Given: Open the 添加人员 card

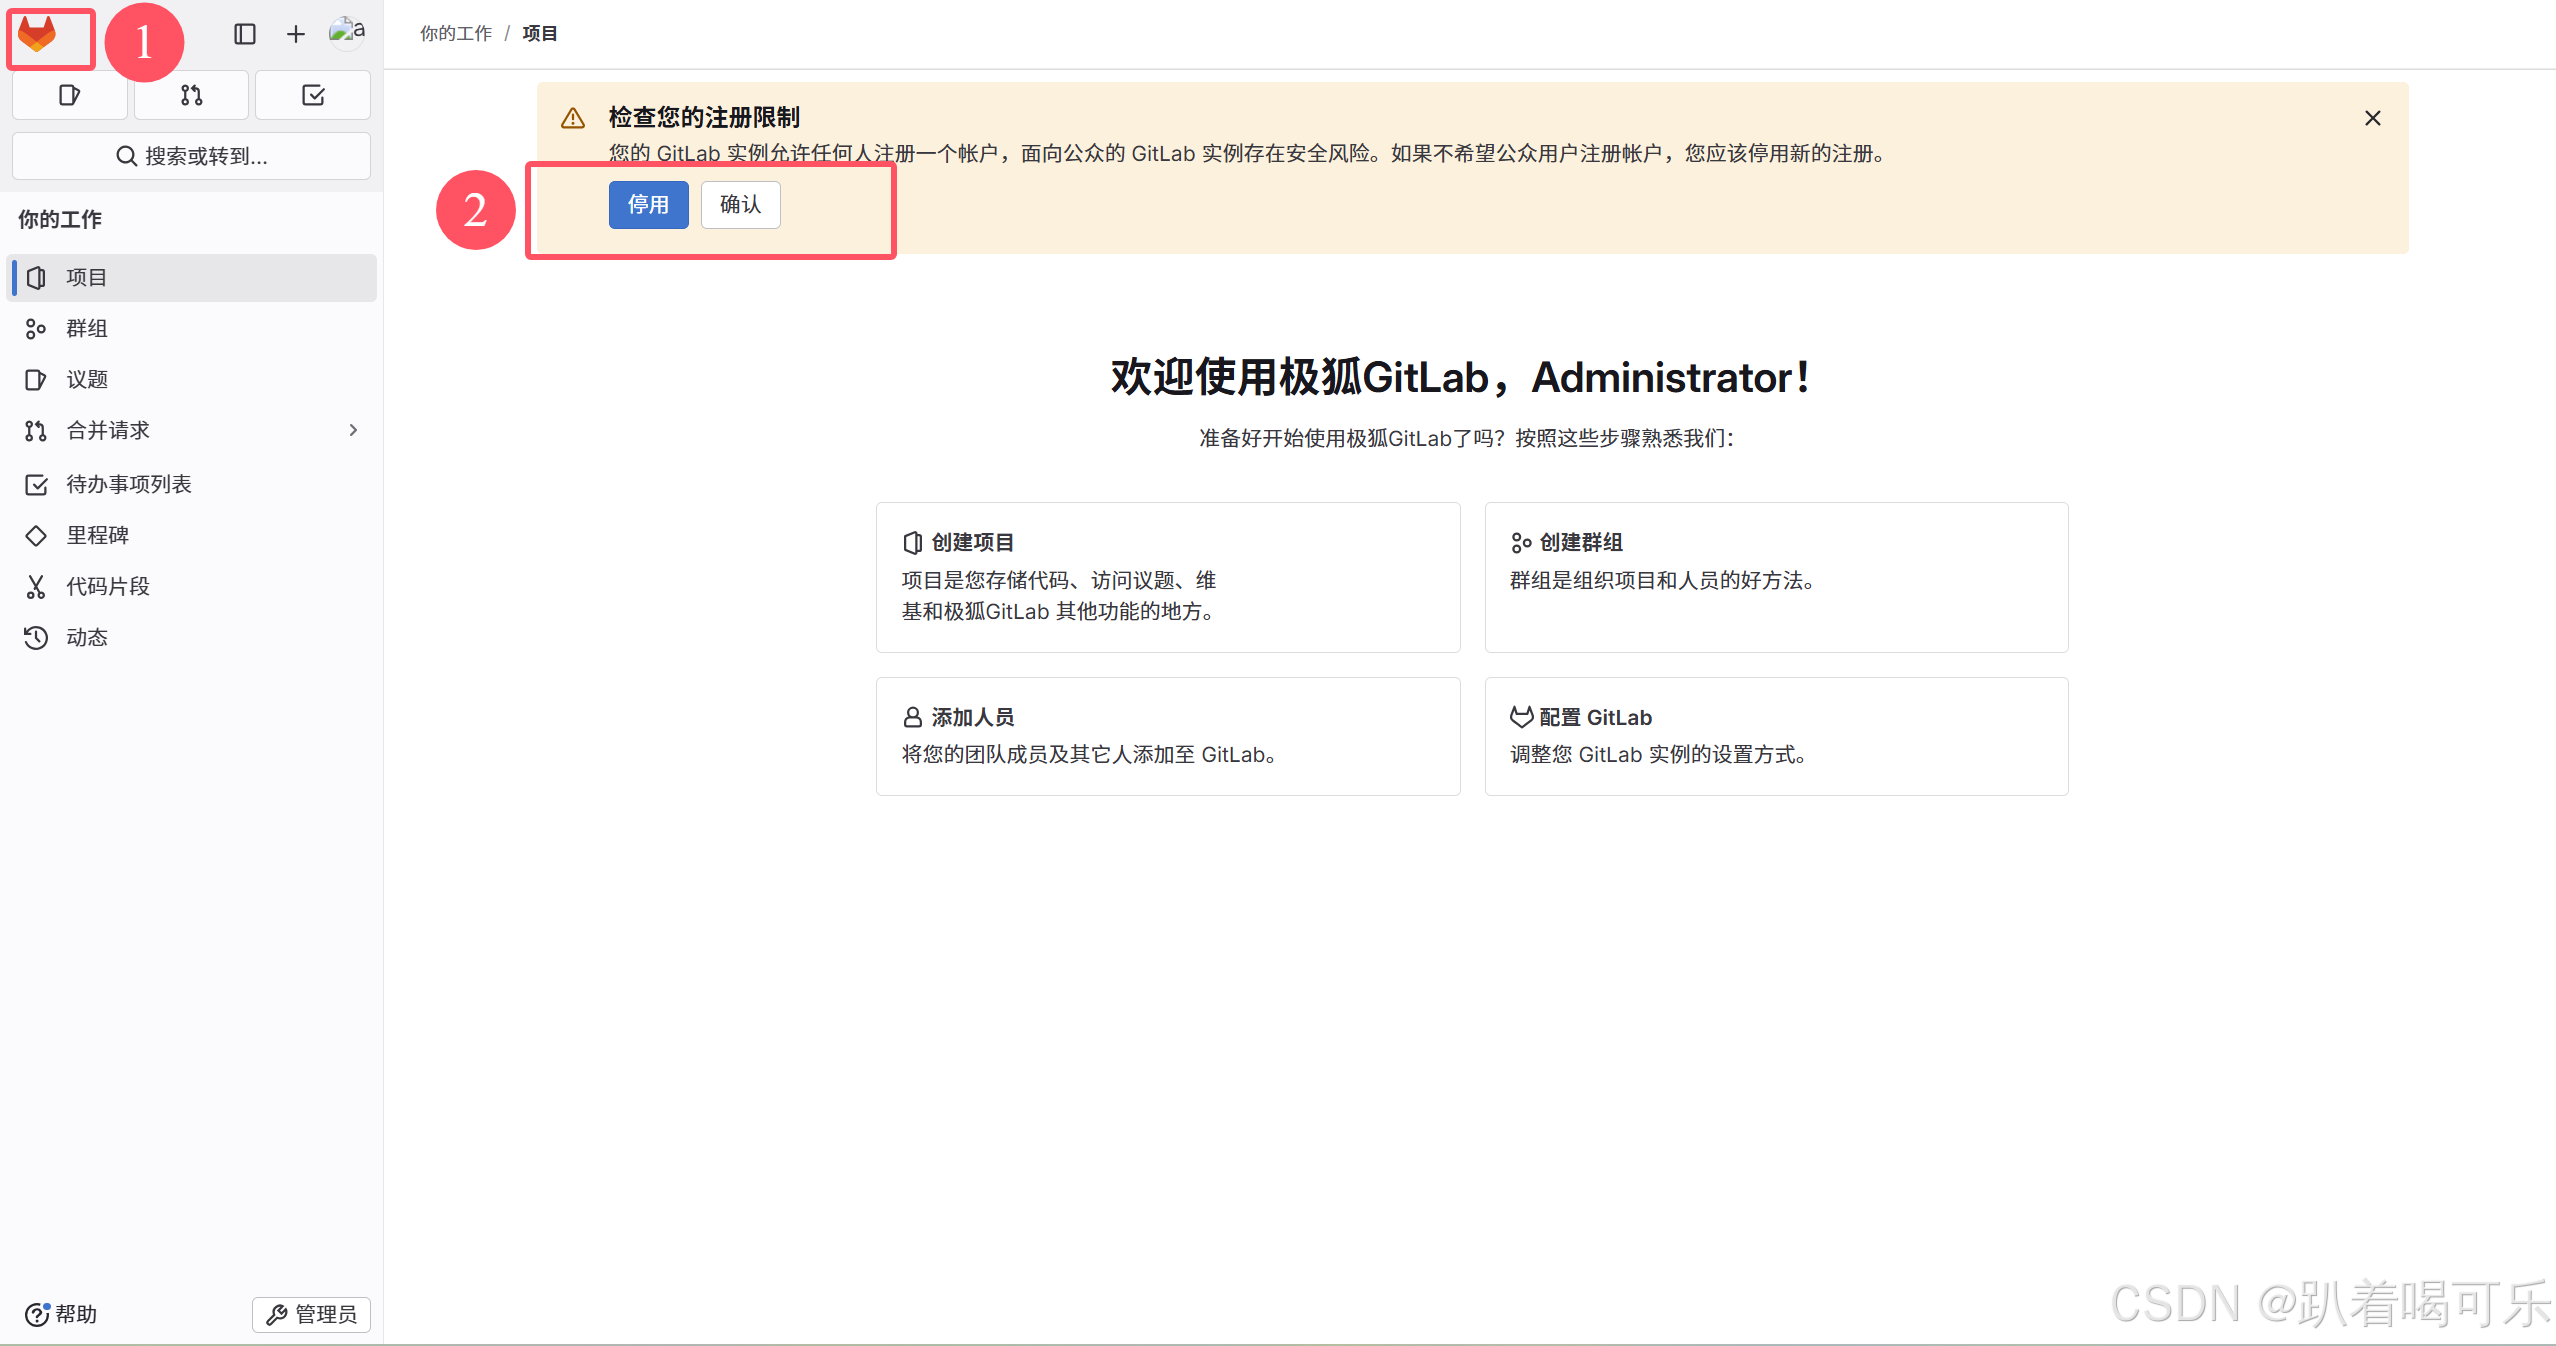Looking at the screenshot, I should point(1167,736).
